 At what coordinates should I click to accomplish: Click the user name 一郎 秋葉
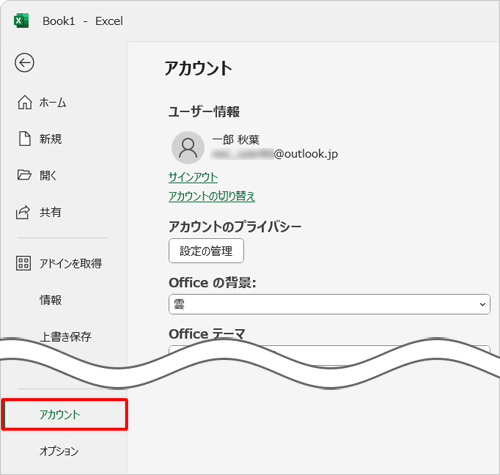[236, 140]
